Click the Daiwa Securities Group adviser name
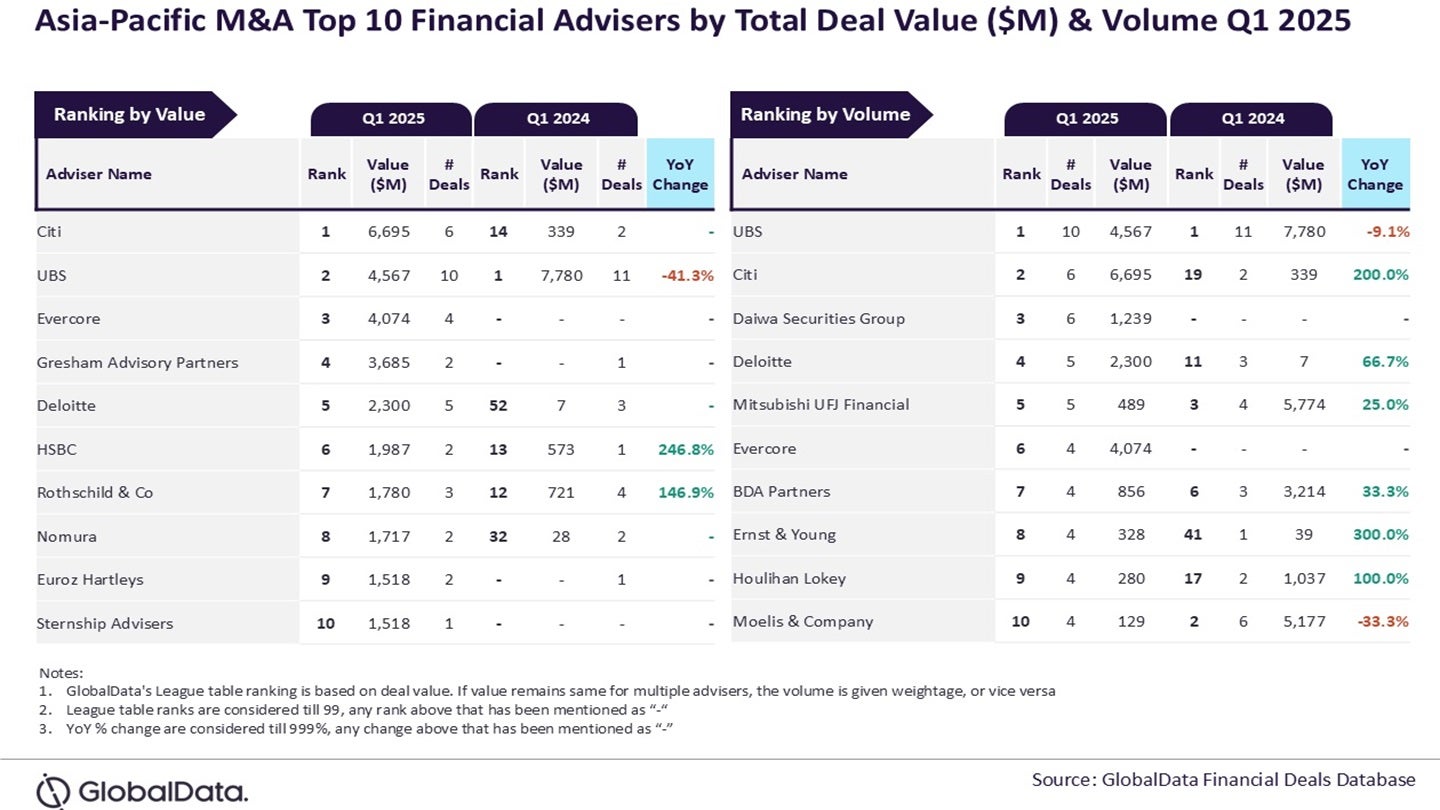This screenshot has width=1440, height=810. point(818,318)
